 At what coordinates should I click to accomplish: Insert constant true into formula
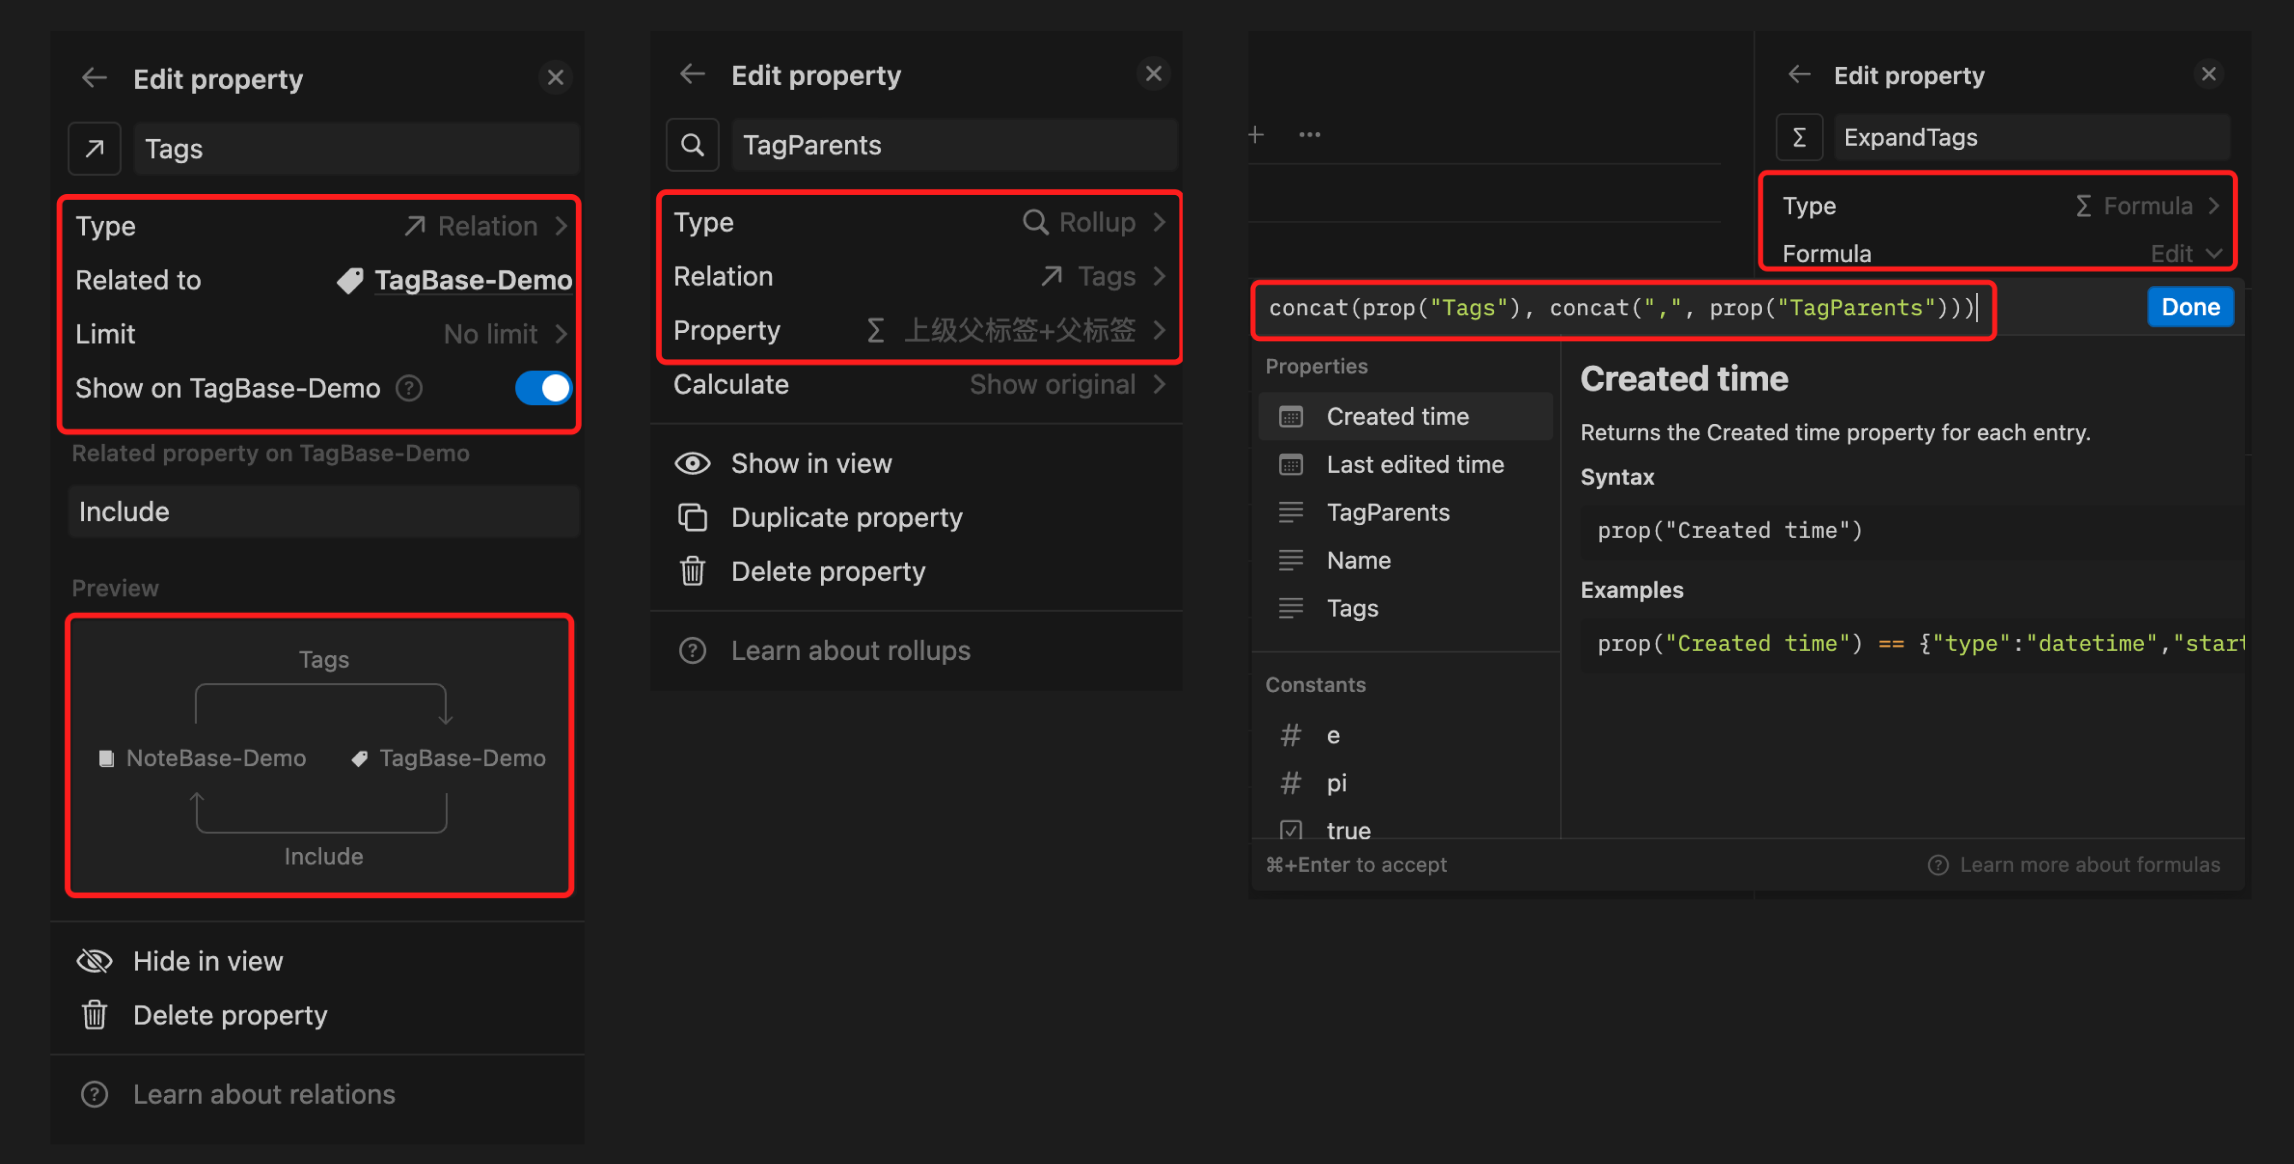click(x=1405, y=829)
